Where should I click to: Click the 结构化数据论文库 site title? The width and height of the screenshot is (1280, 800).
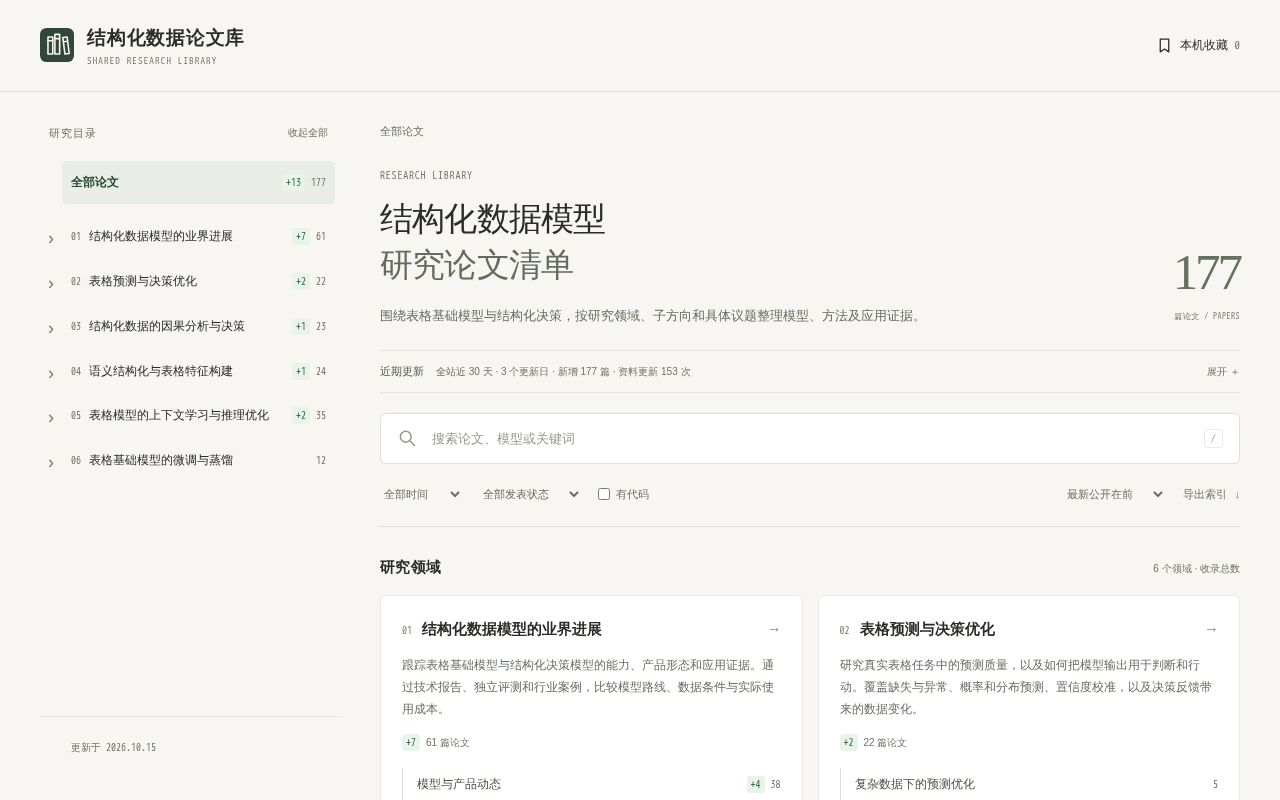coord(165,38)
